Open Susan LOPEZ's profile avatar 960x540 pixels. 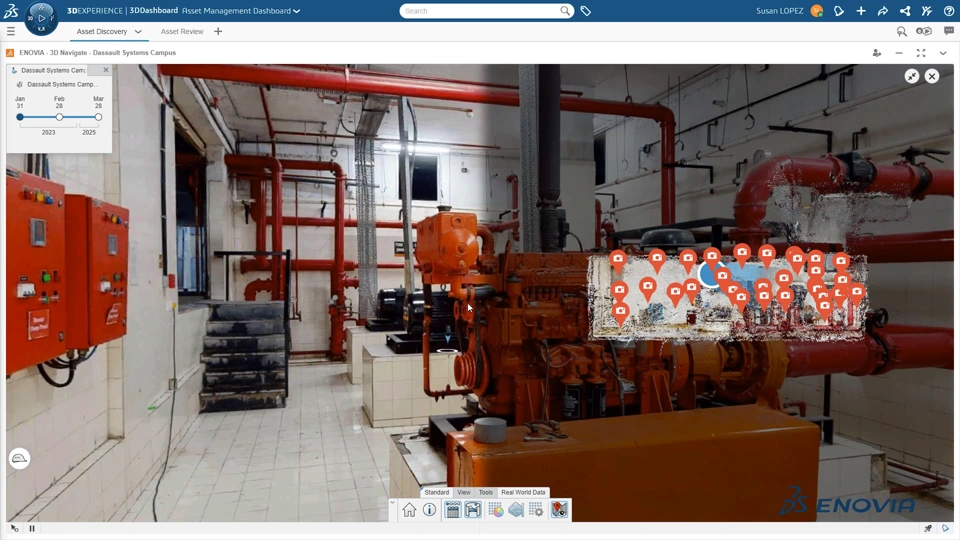816,11
